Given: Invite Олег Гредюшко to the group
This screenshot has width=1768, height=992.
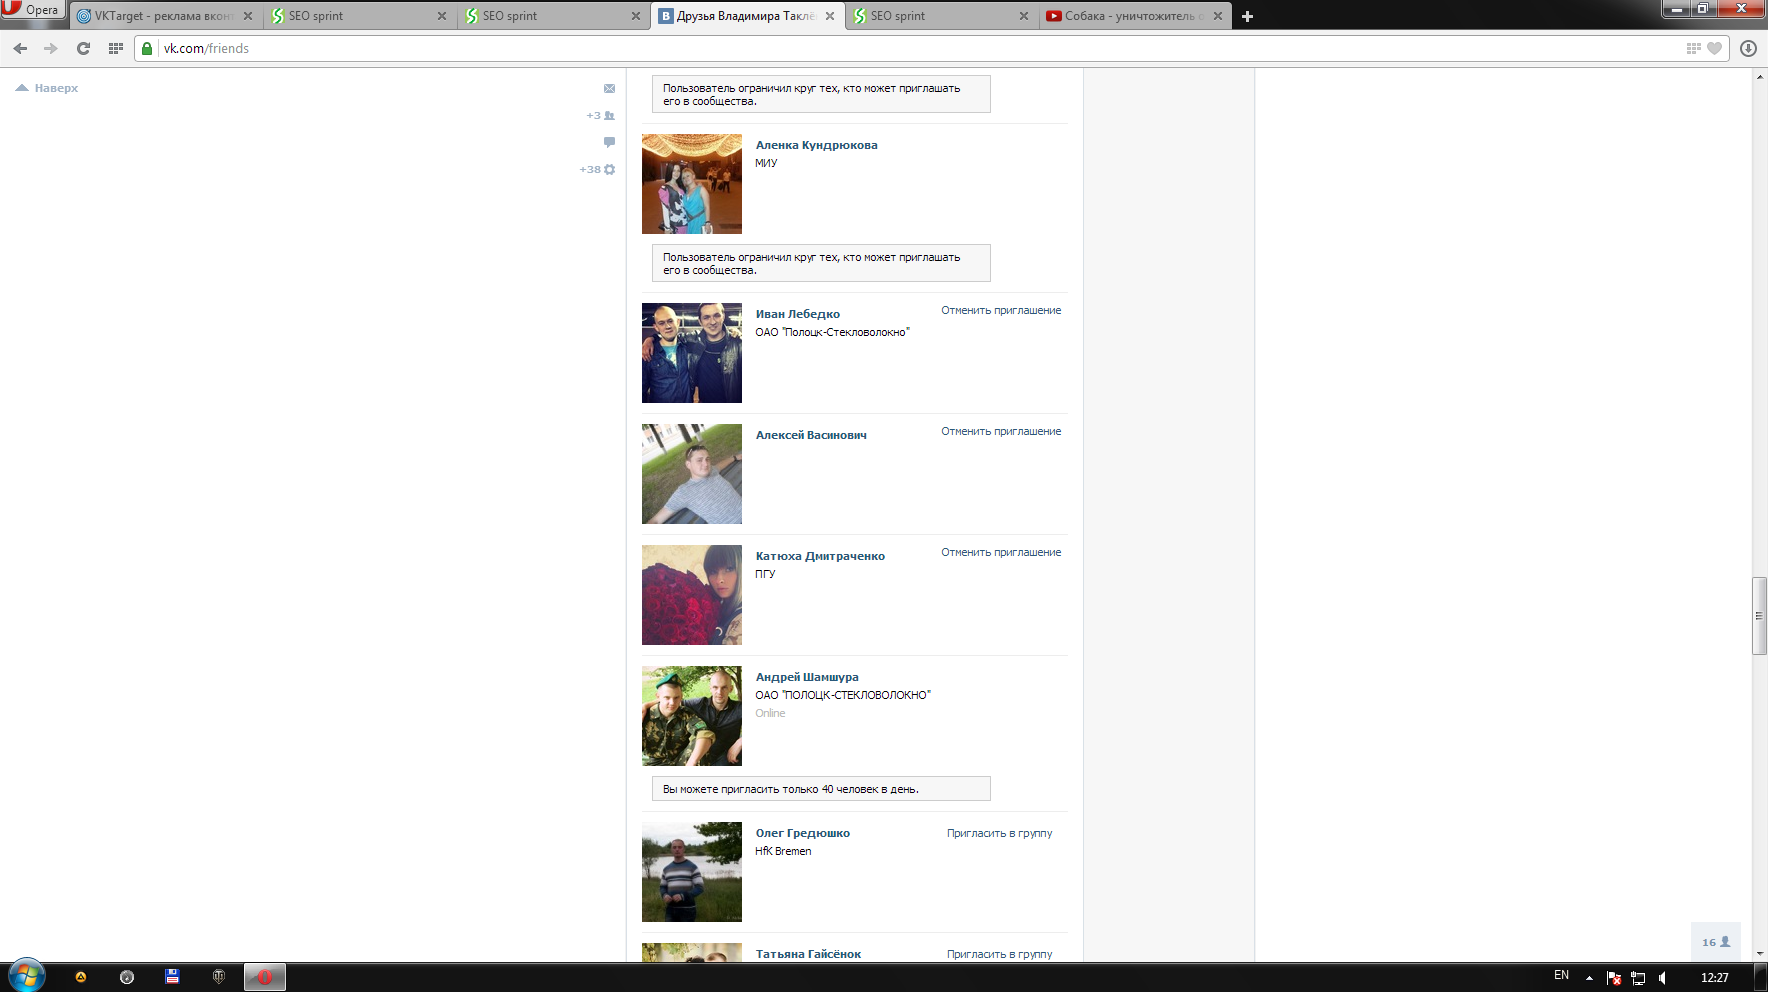Looking at the screenshot, I should click(999, 834).
